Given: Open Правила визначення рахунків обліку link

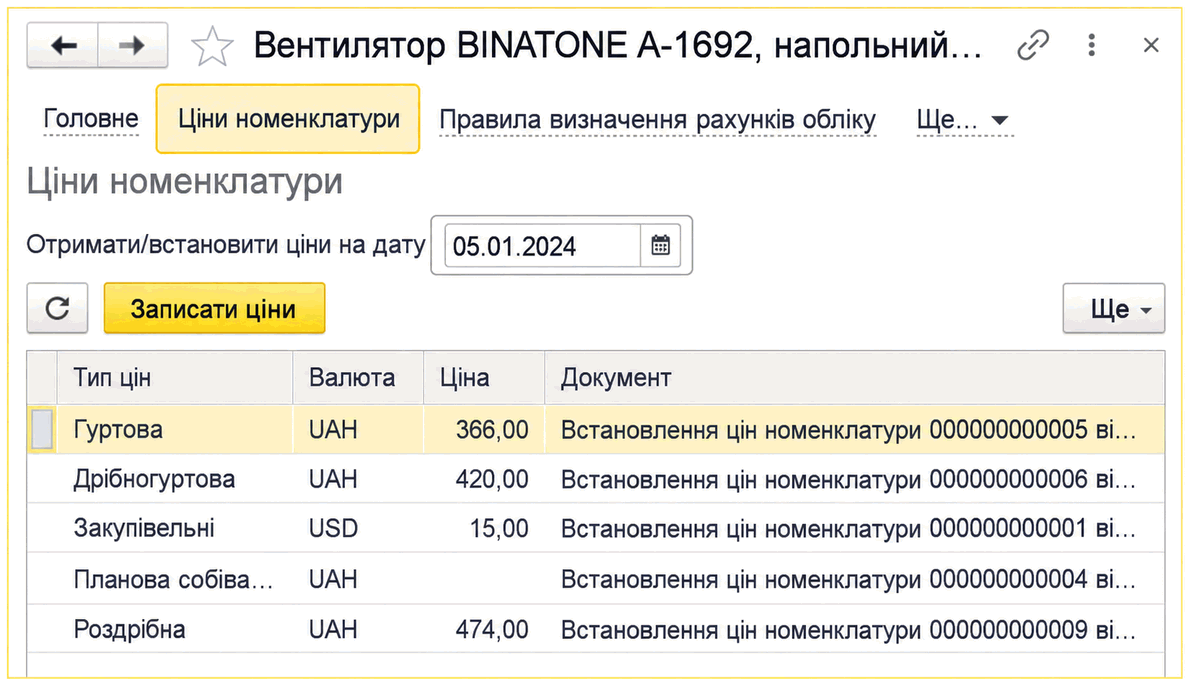Looking at the screenshot, I should click(x=657, y=120).
